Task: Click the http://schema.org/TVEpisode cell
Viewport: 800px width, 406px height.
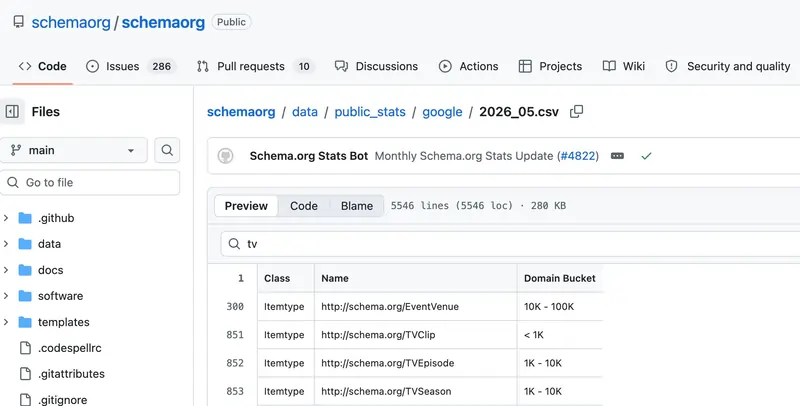Action: tap(415, 363)
